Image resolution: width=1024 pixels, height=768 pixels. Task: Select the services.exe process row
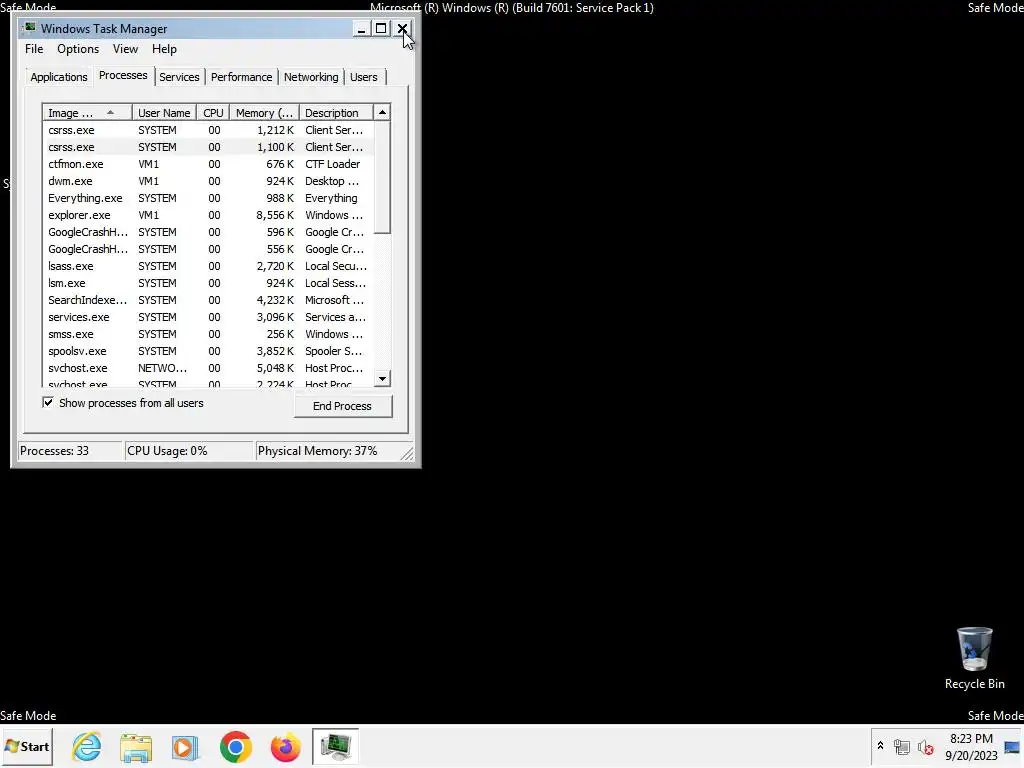tap(208, 317)
